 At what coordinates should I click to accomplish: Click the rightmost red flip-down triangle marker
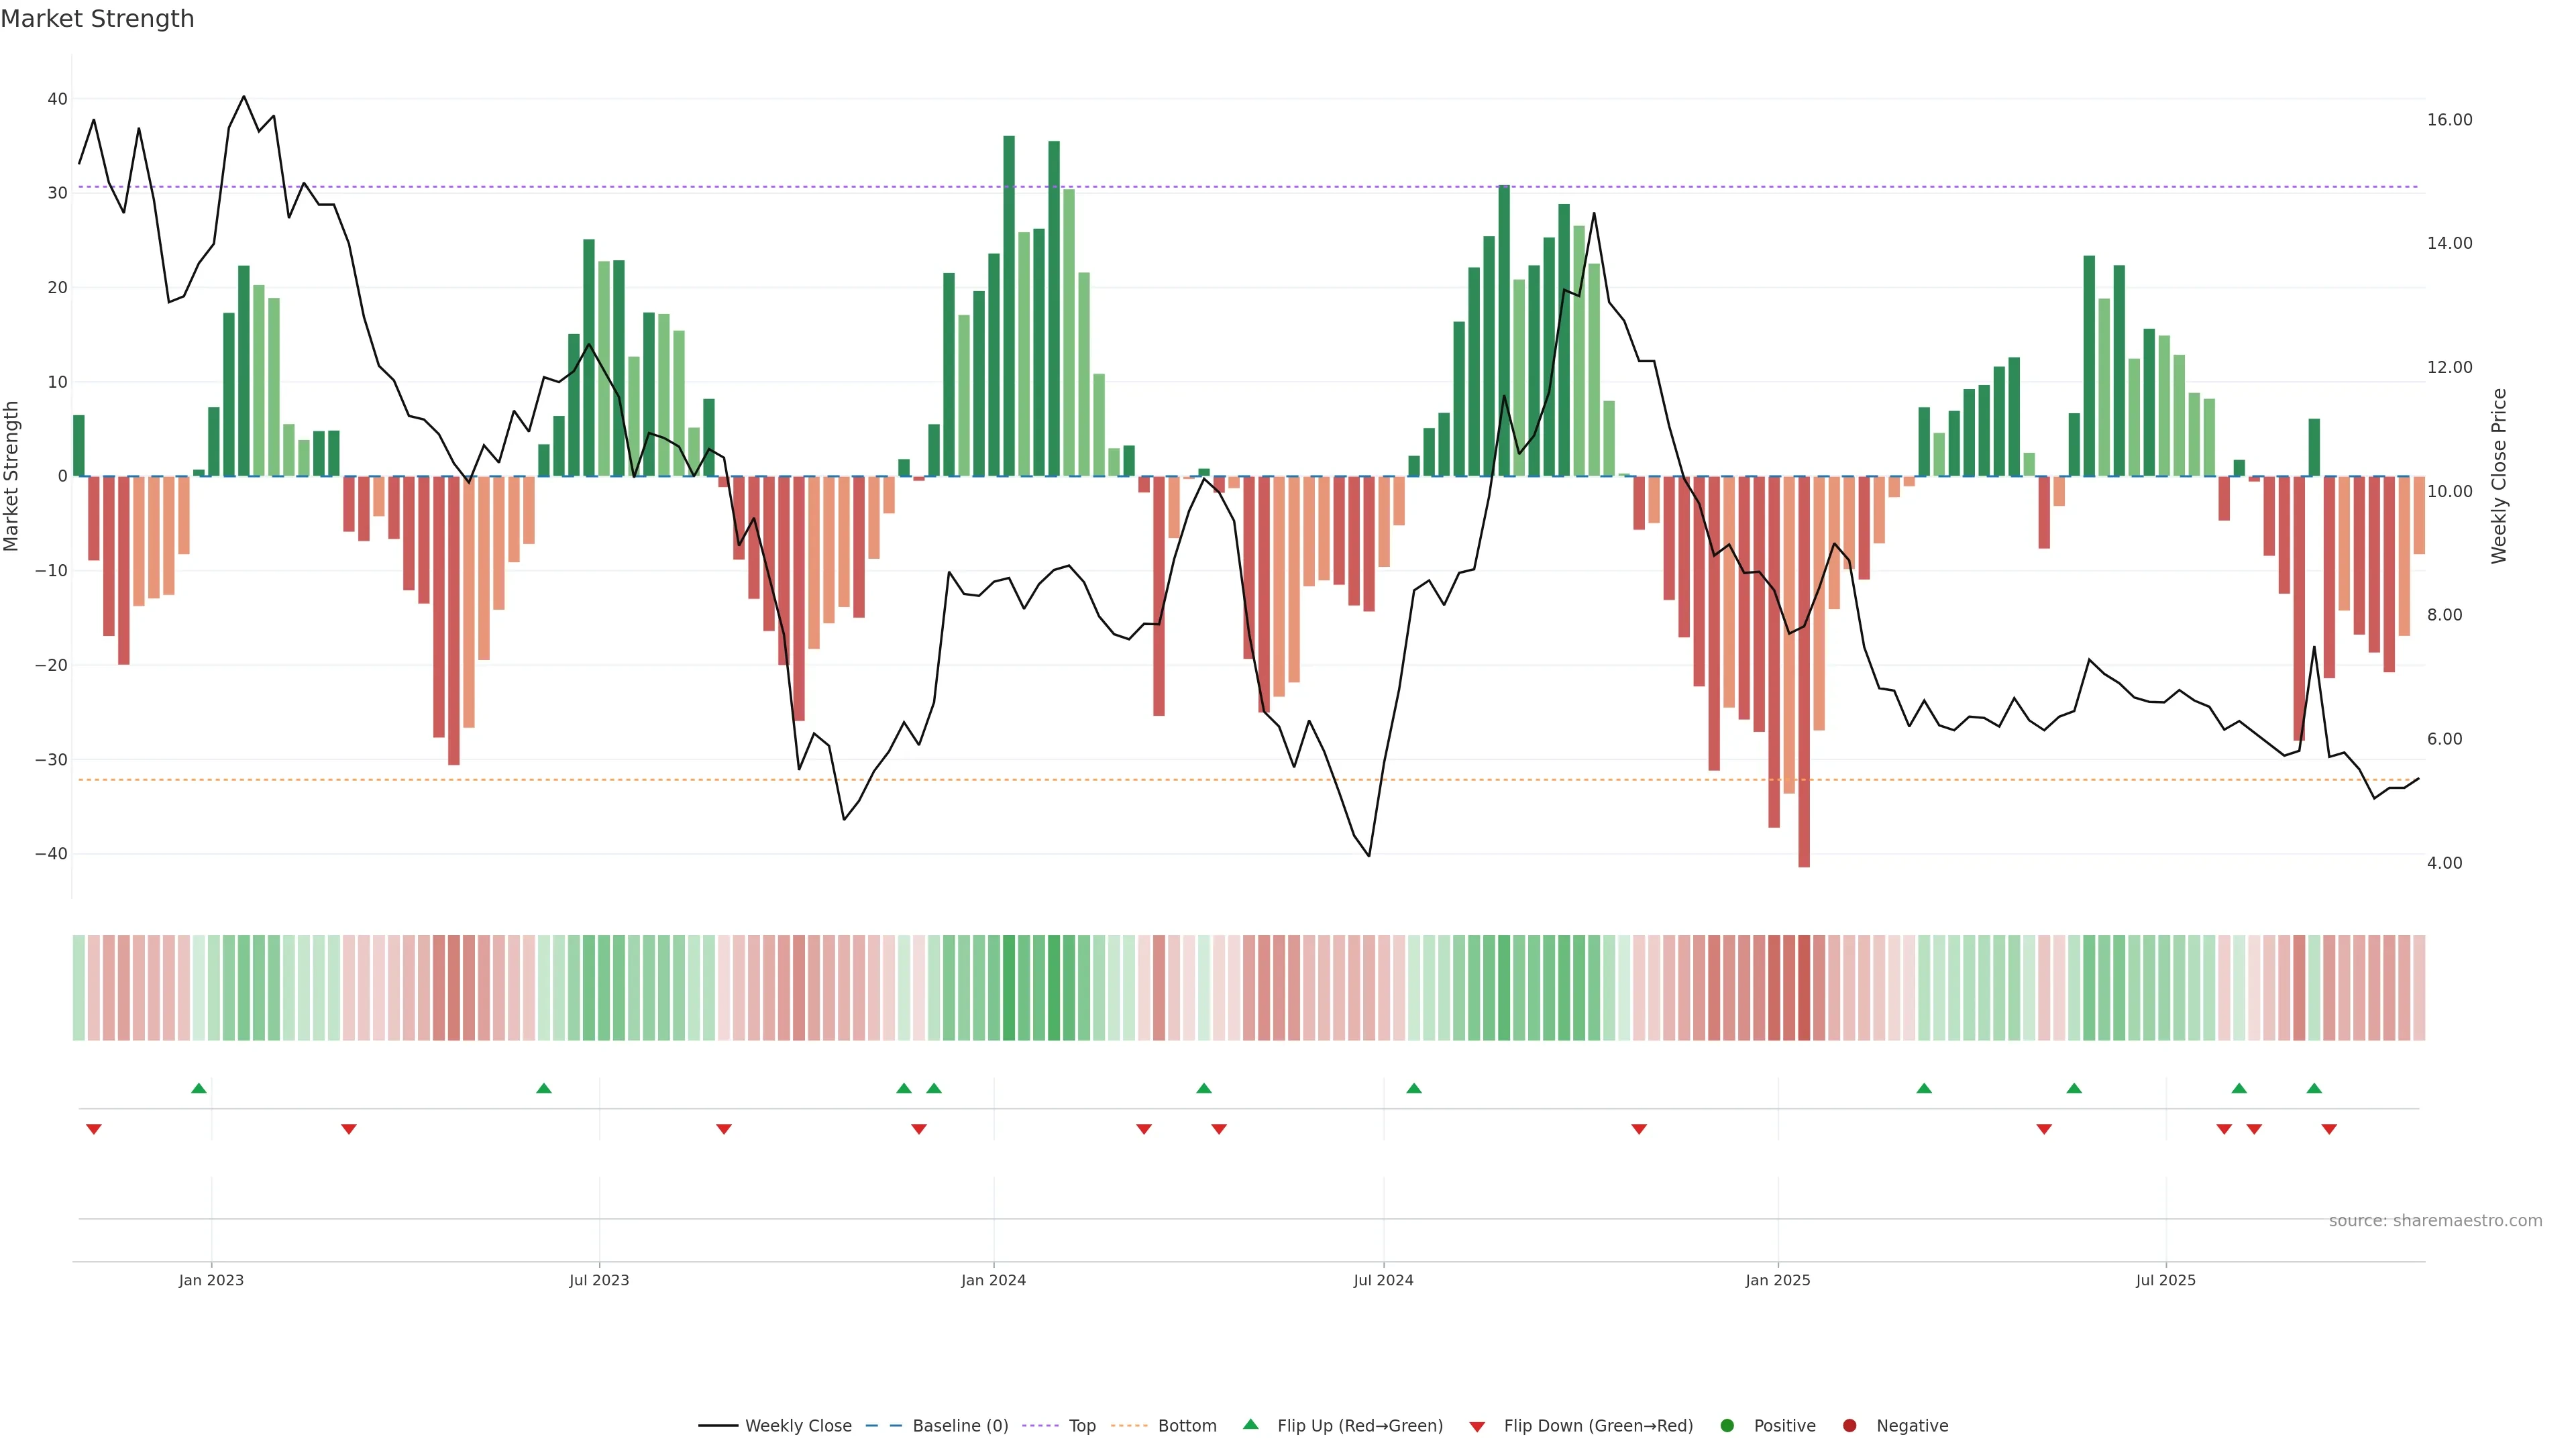click(x=2329, y=1129)
